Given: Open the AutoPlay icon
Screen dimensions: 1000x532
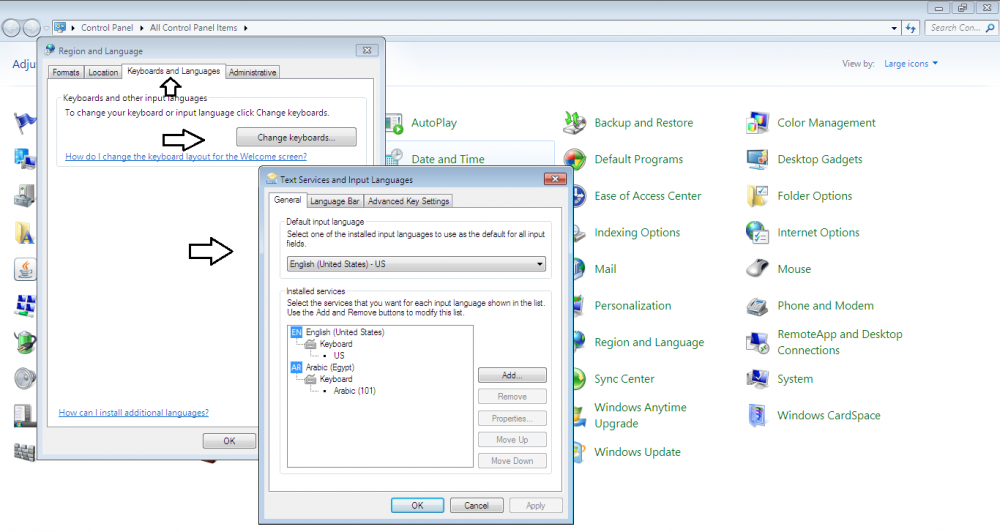Looking at the screenshot, I should click(394, 123).
